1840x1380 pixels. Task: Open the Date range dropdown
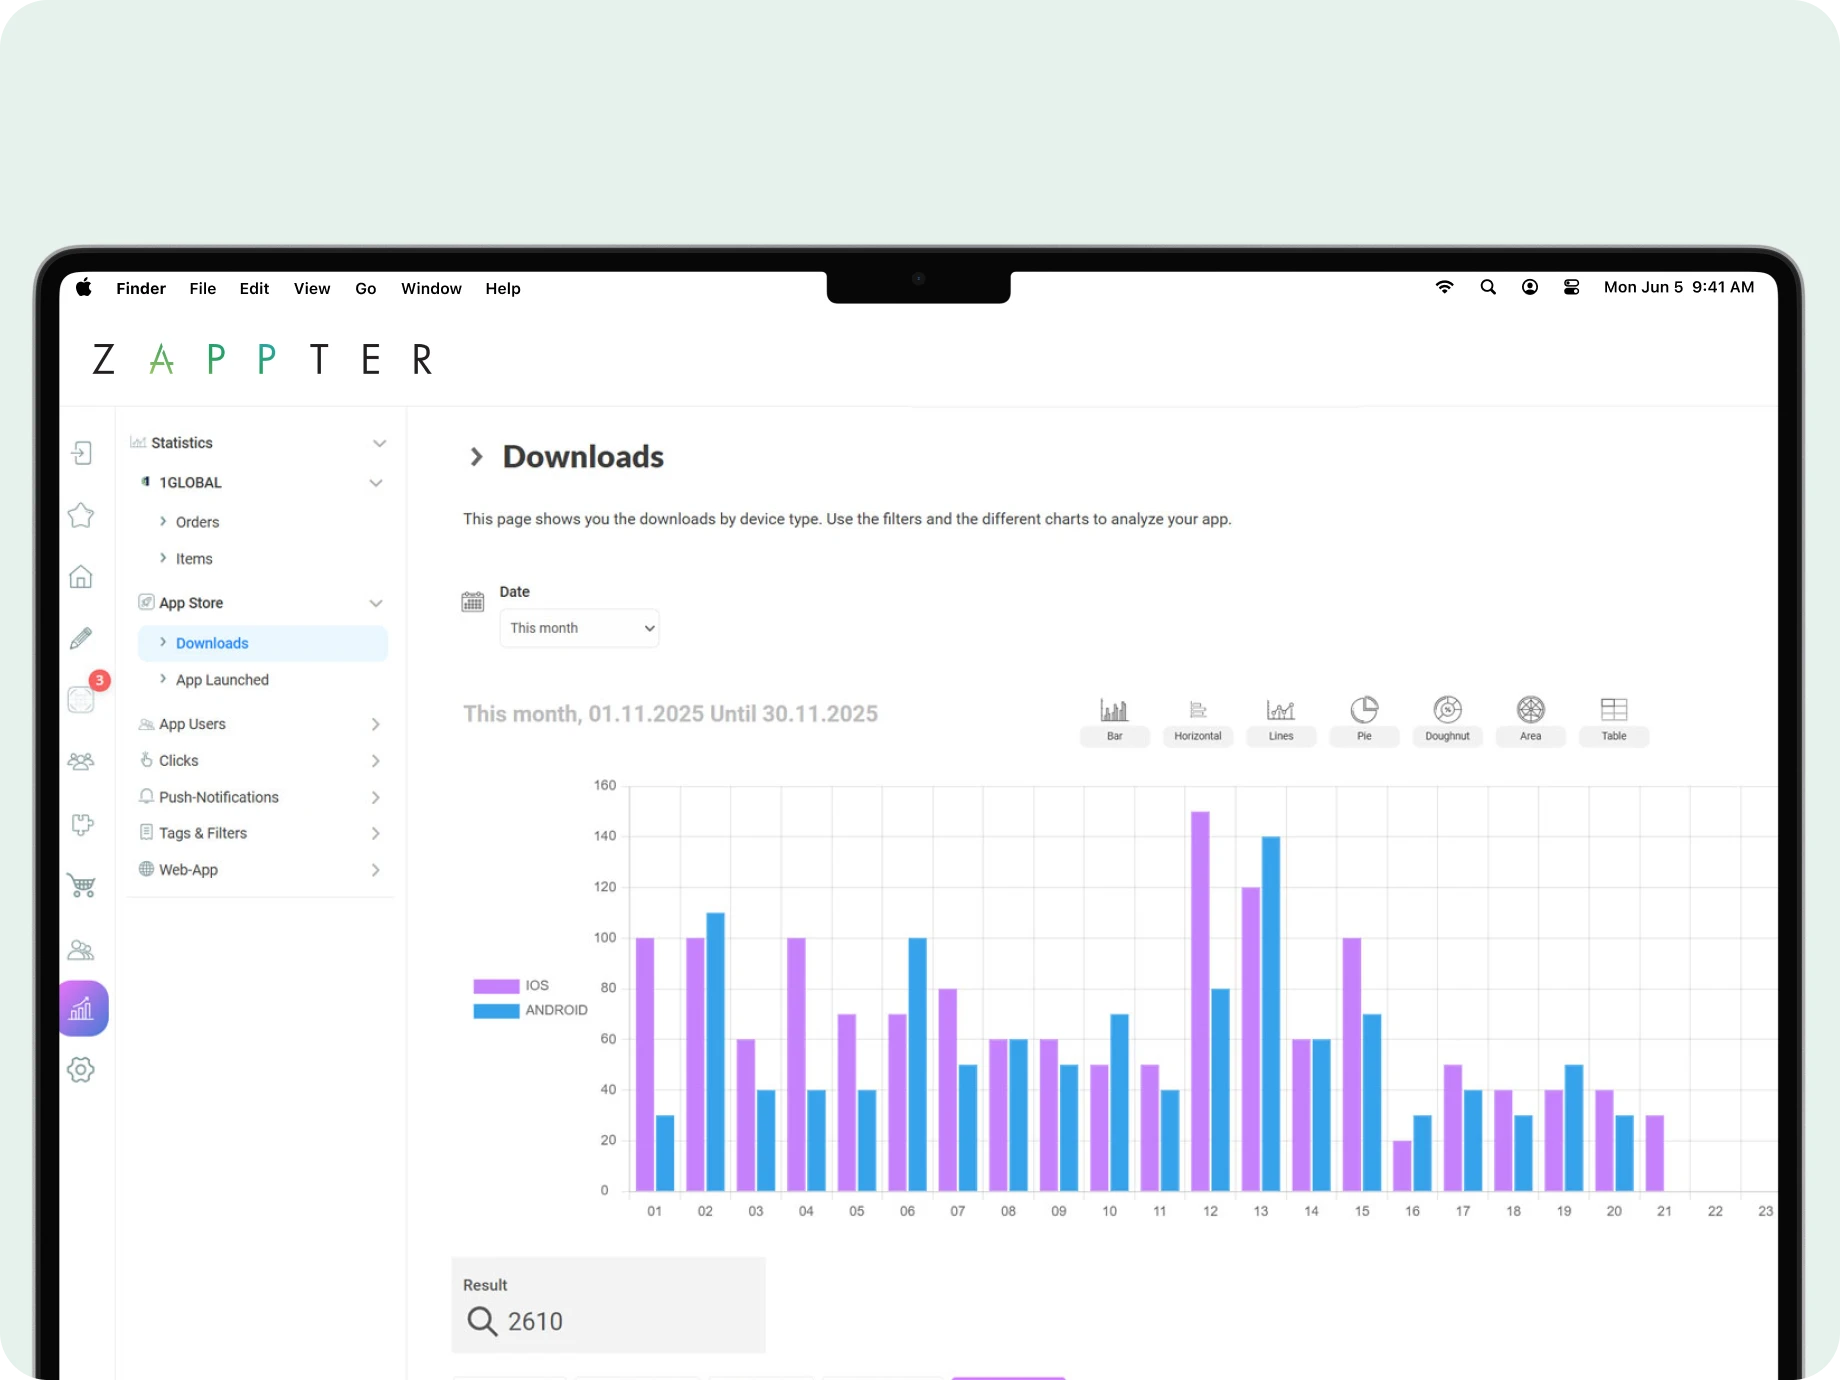pos(579,628)
